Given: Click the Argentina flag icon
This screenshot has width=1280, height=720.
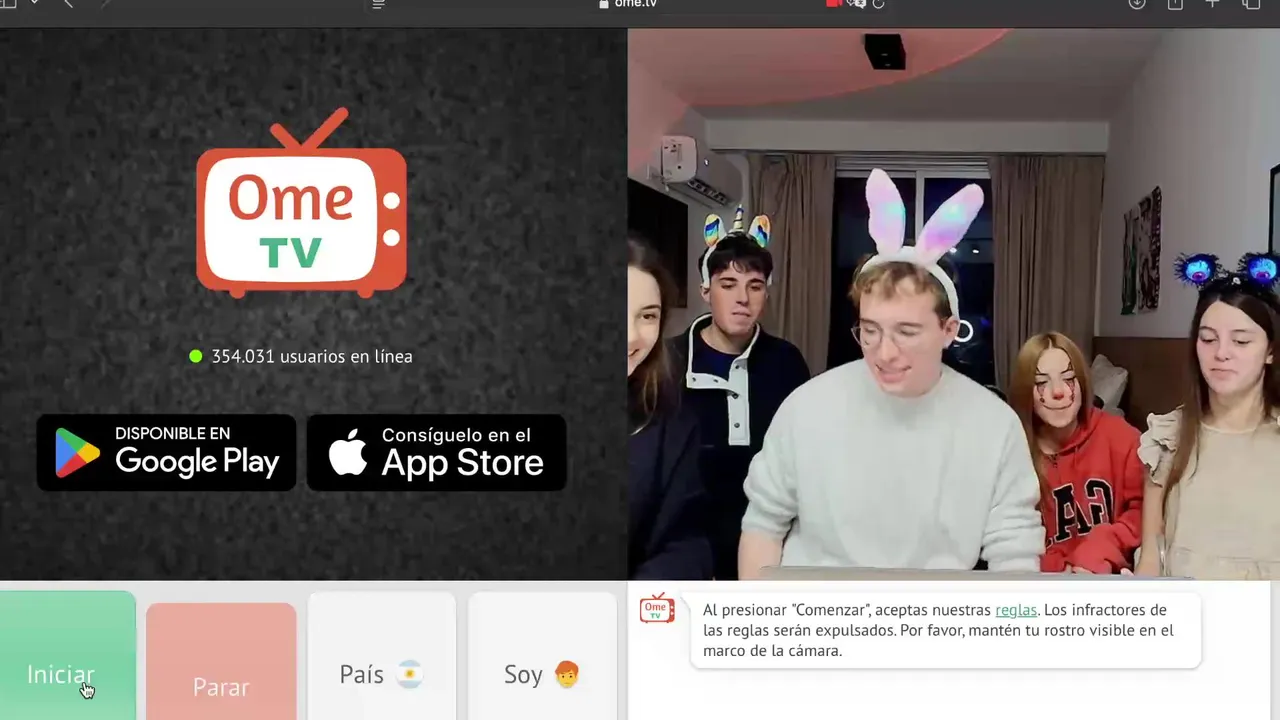Looking at the screenshot, I should (x=409, y=675).
